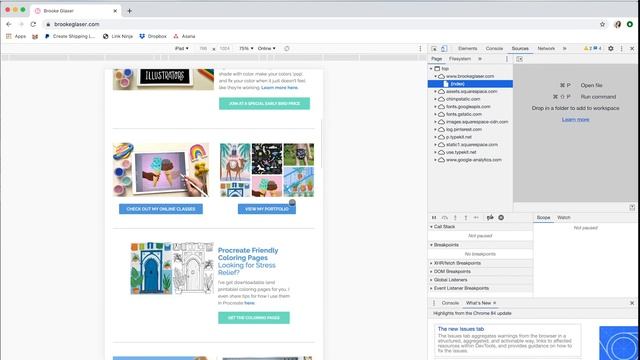The width and height of the screenshot is (640, 360).
Task: Show more navigator tabs chevron
Action: tap(480, 59)
